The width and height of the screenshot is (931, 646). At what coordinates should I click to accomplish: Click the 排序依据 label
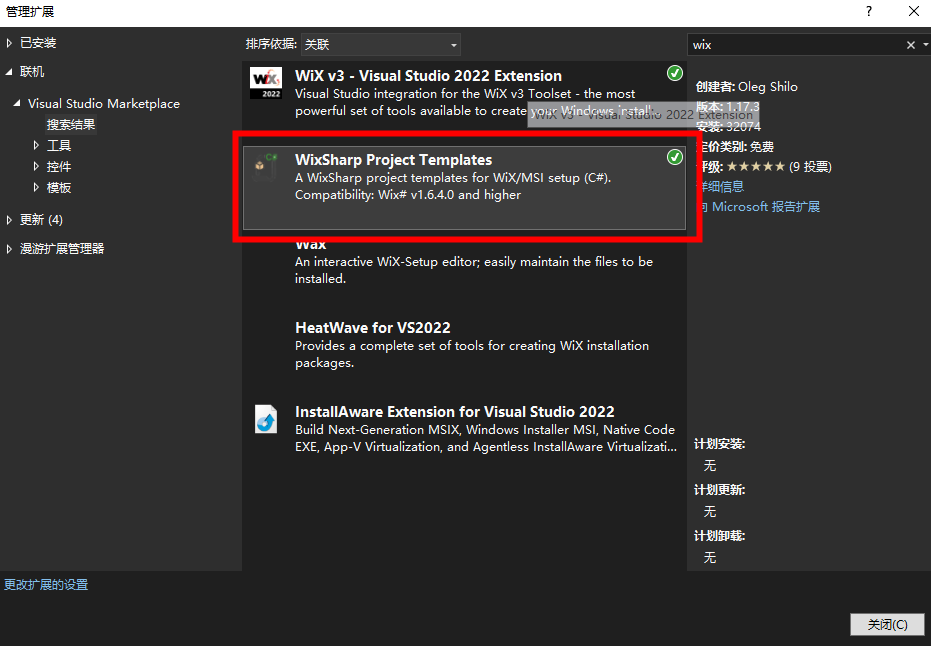tap(271, 44)
